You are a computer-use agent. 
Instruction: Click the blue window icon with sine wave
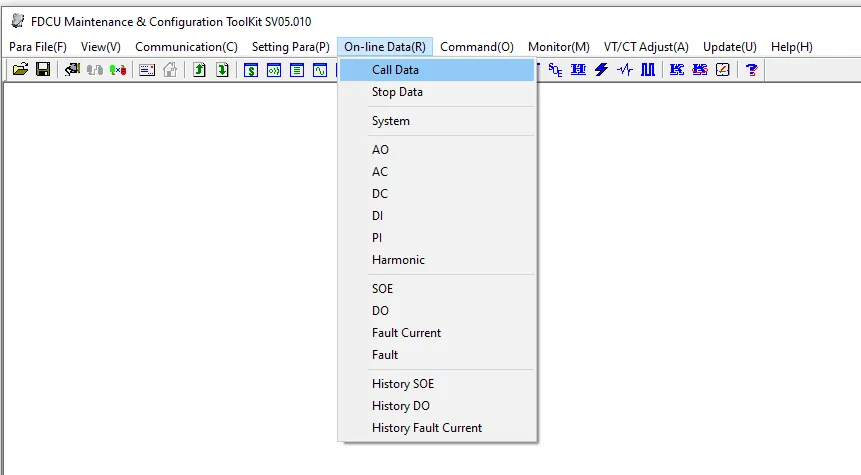click(320, 70)
